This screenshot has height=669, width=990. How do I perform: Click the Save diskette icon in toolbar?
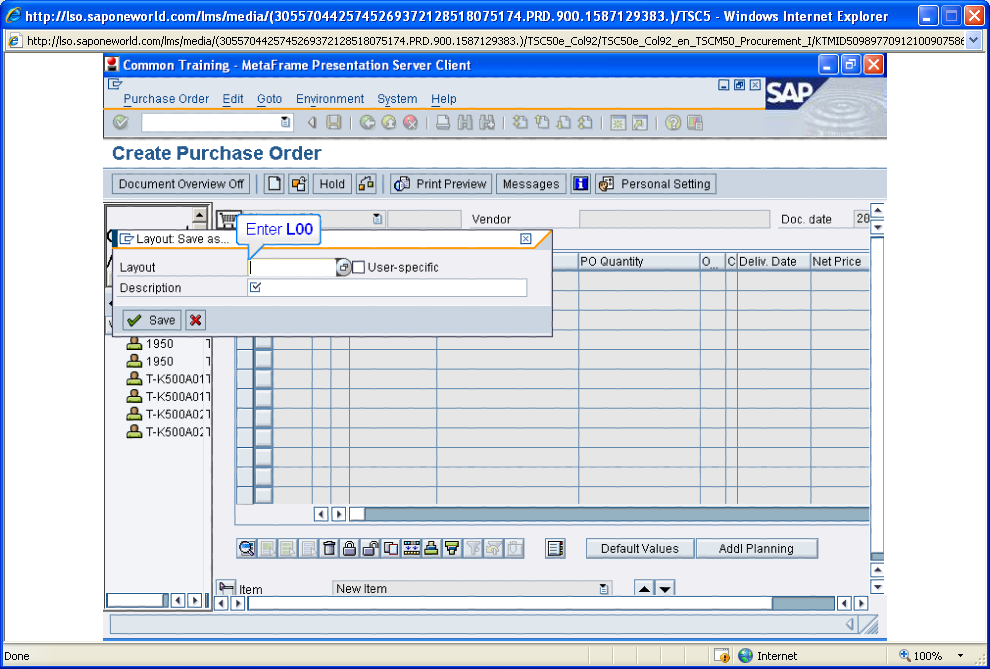coord(333,122)
